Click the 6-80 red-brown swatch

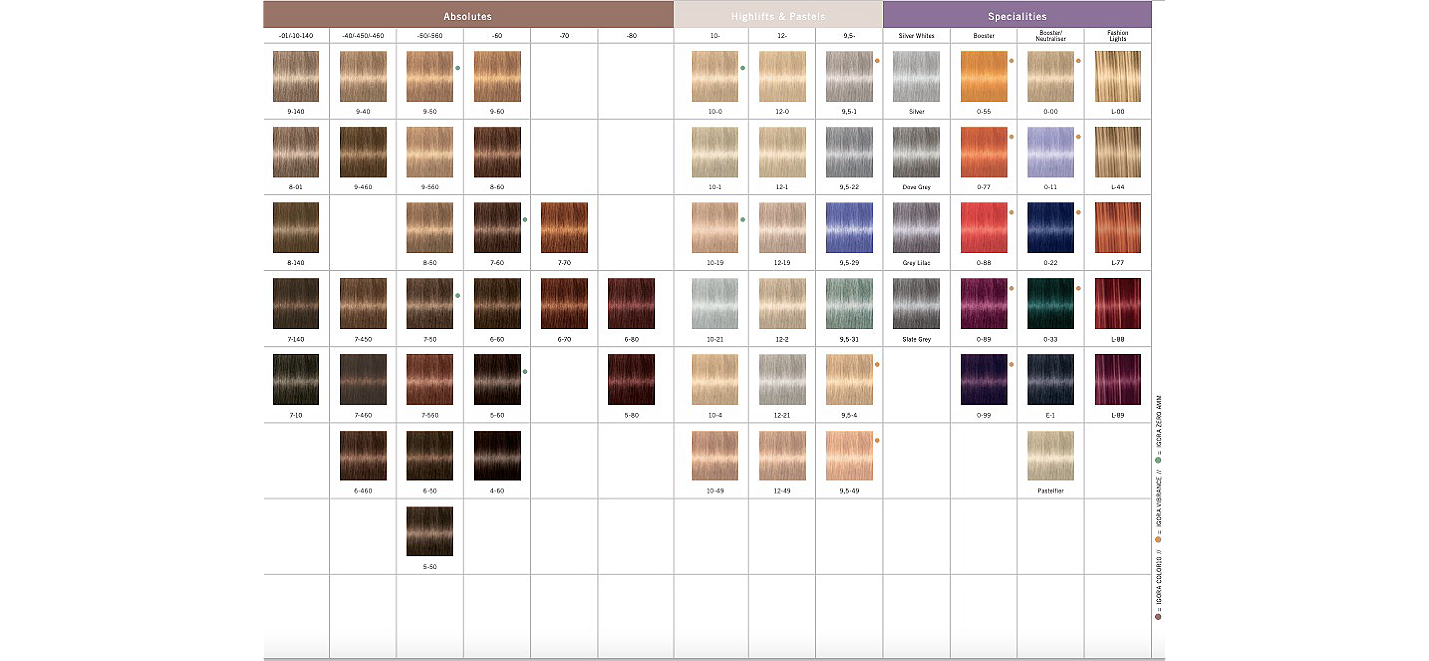click(631, 304)
